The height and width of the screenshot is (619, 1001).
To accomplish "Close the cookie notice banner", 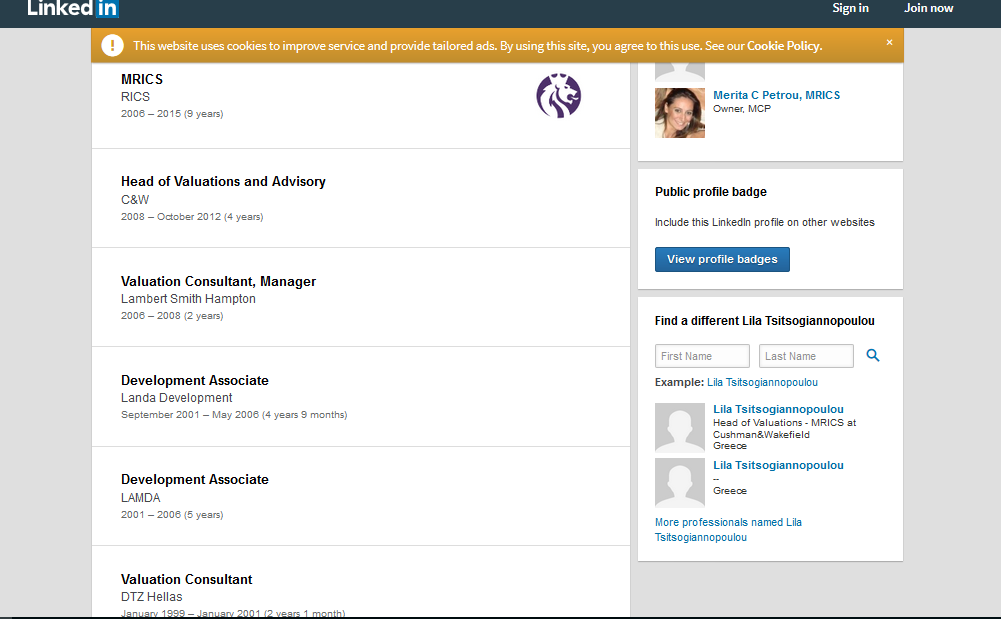I will pos(889,42).
